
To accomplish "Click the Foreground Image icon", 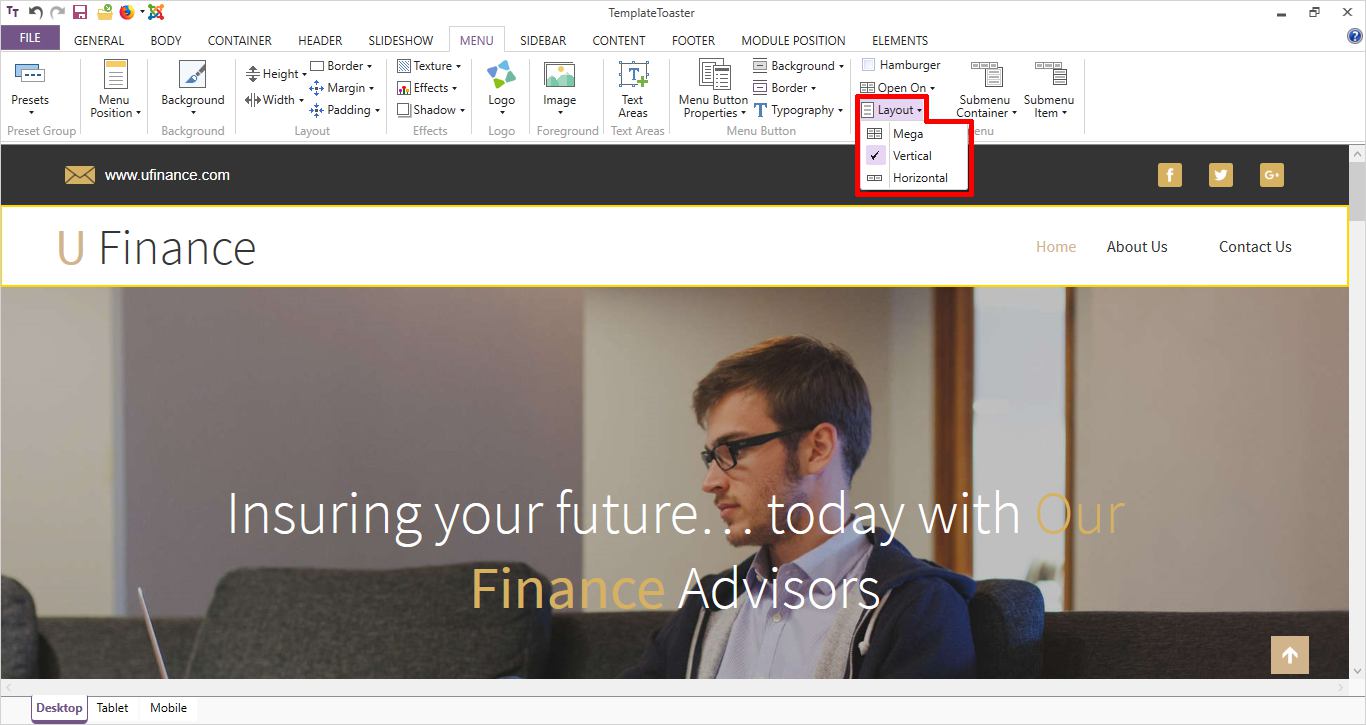I will pos(559,76).
